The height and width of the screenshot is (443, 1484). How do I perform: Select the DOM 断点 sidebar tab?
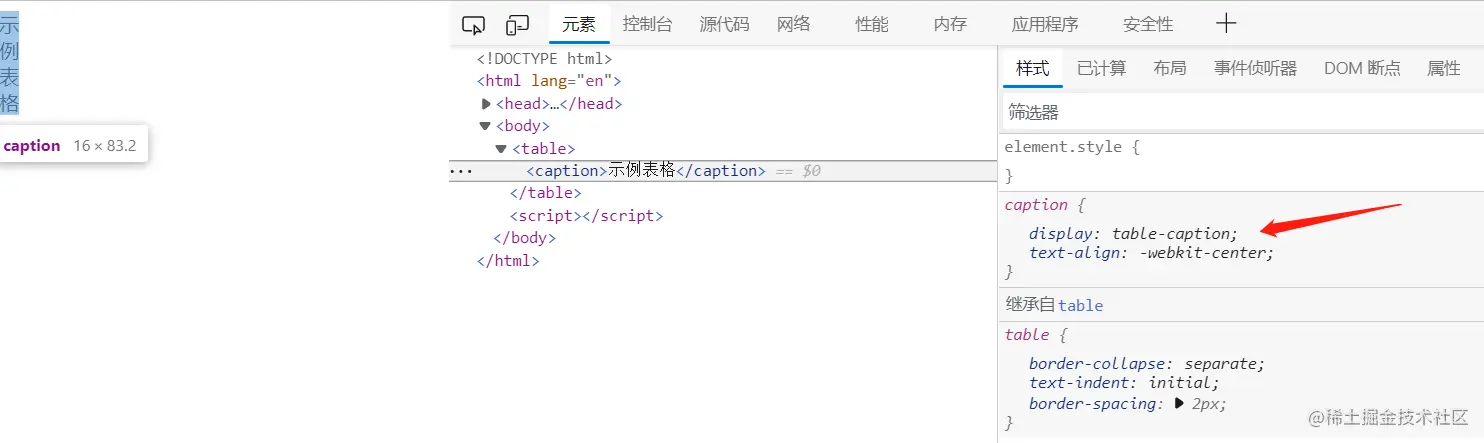[x=1362, y=68]
